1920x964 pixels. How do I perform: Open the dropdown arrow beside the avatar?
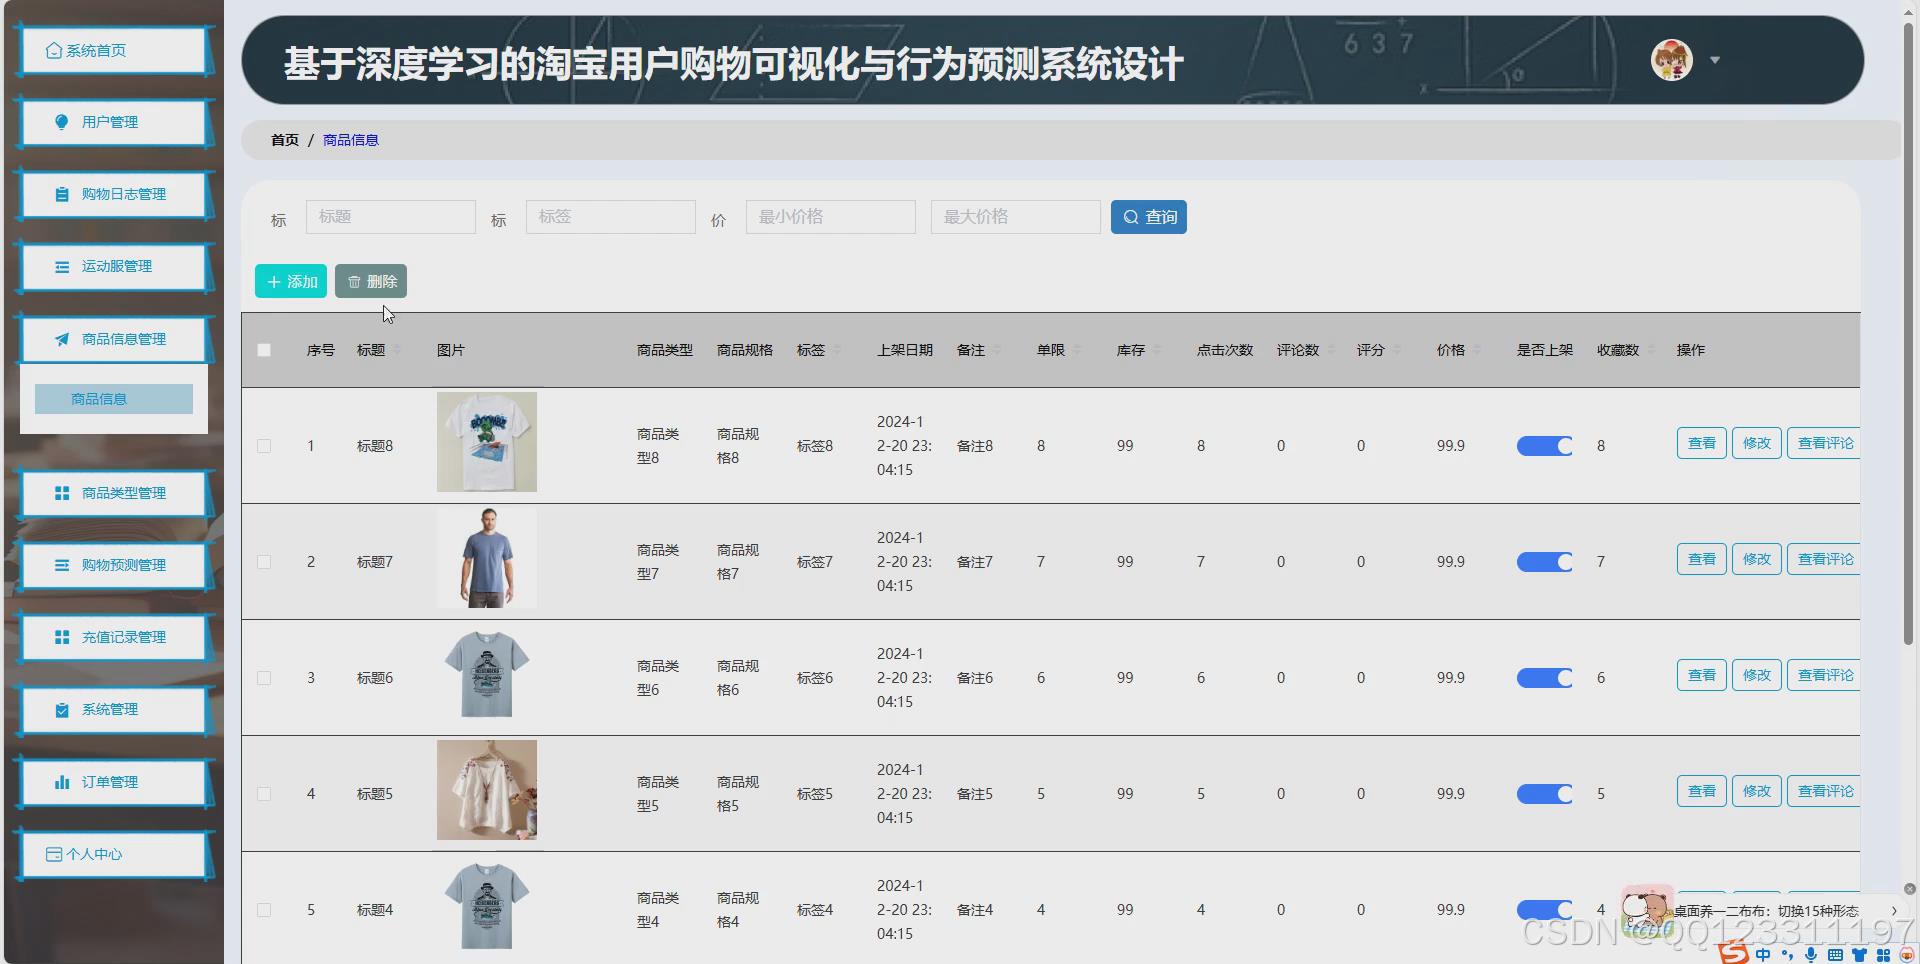point(1715,60)
